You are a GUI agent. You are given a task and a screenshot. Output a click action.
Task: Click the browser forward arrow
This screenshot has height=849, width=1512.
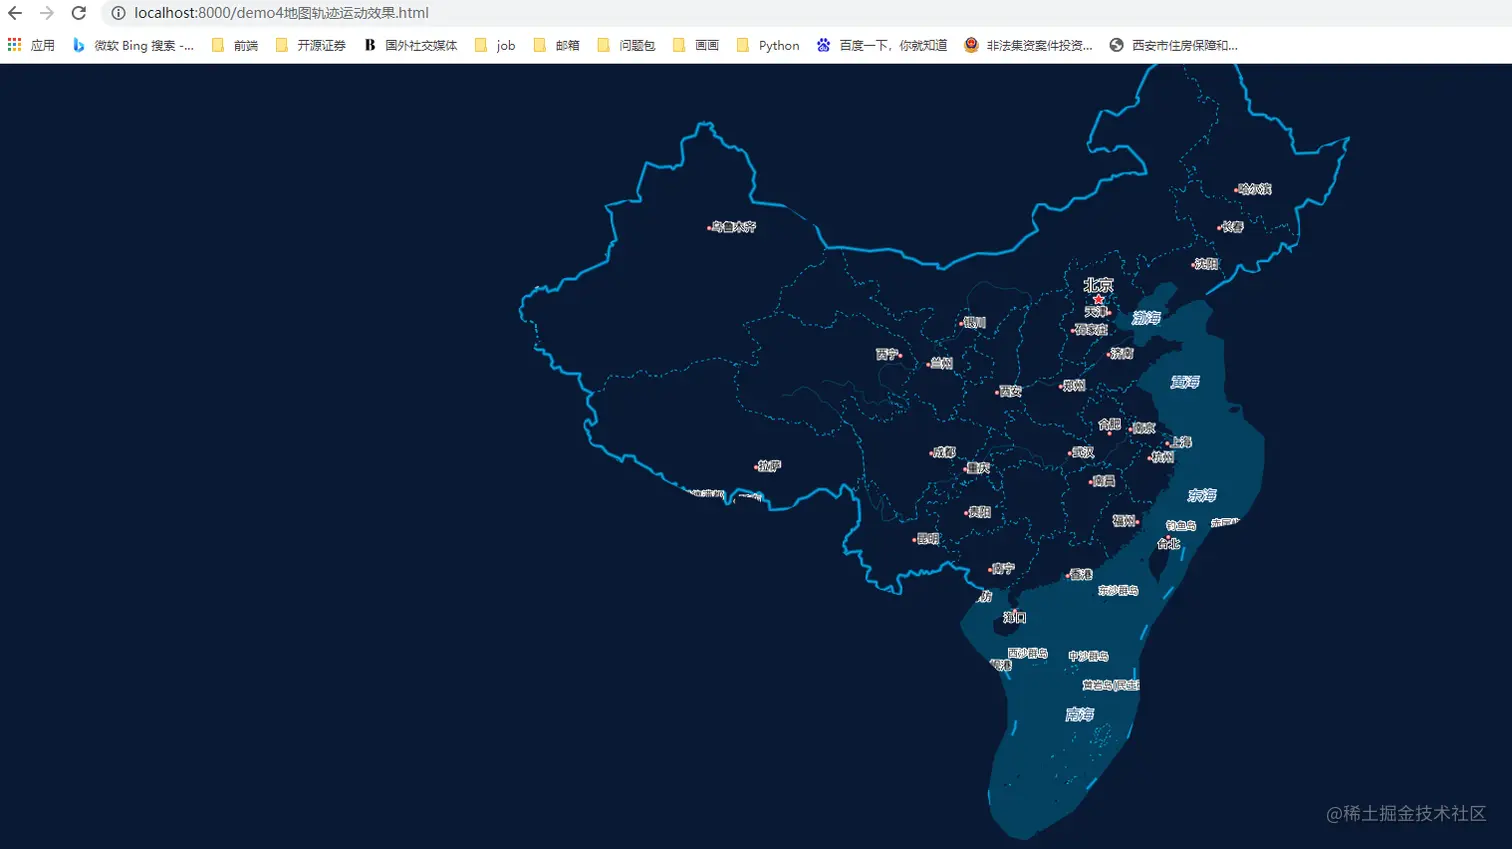tap(47, 13)
